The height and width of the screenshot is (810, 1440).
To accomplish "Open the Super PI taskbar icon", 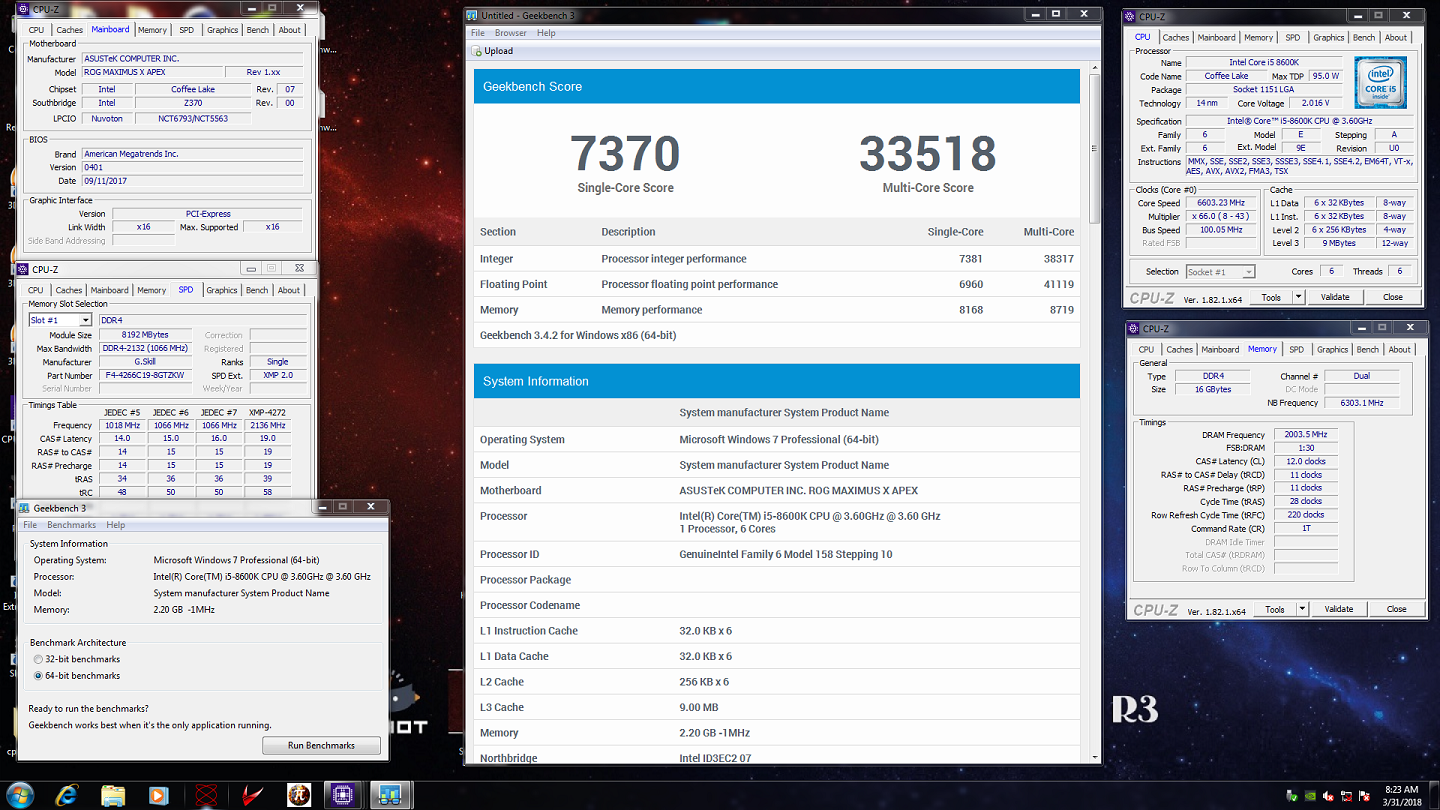I will (x=297, y=795).
